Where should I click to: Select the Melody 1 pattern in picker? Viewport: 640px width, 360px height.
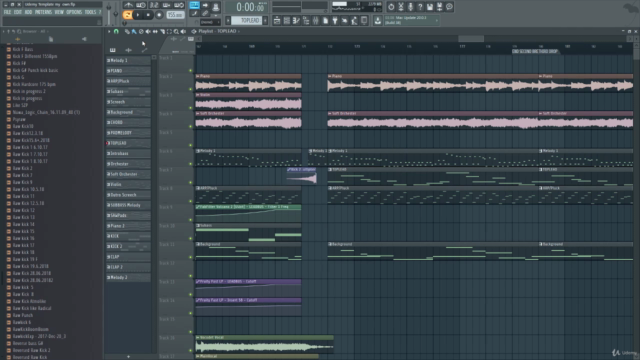pos(128,60)
